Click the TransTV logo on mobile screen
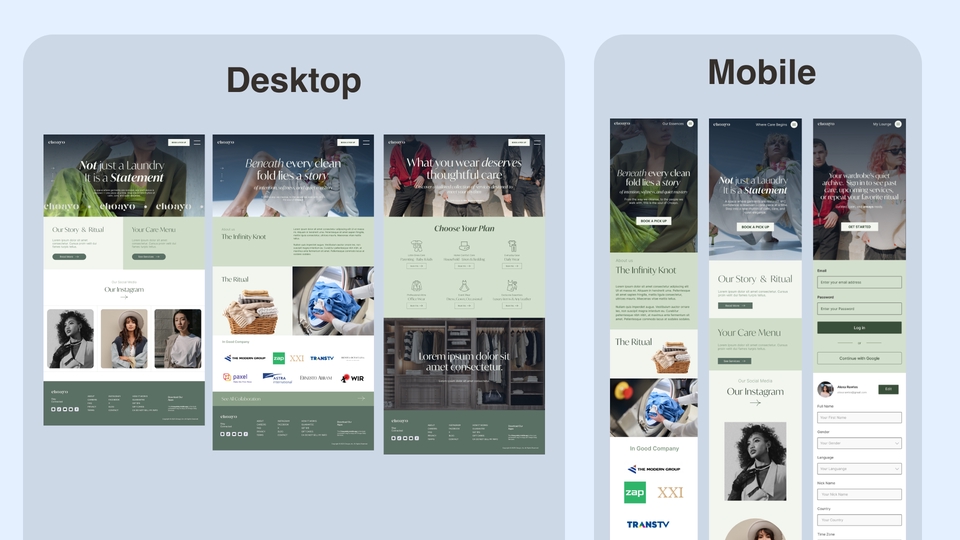The image size is (960, 540). click(x=648, y=525)
